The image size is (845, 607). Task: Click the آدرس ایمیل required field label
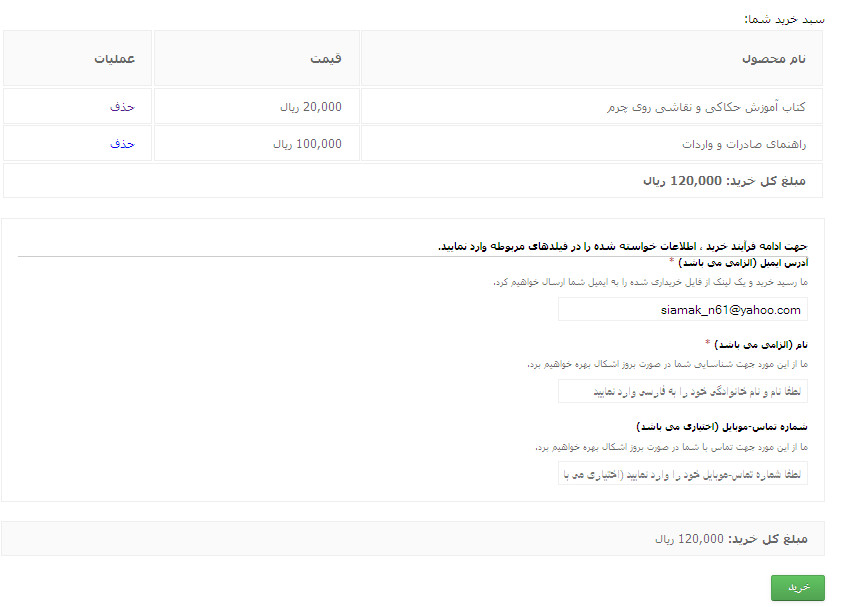coord(743,262)
